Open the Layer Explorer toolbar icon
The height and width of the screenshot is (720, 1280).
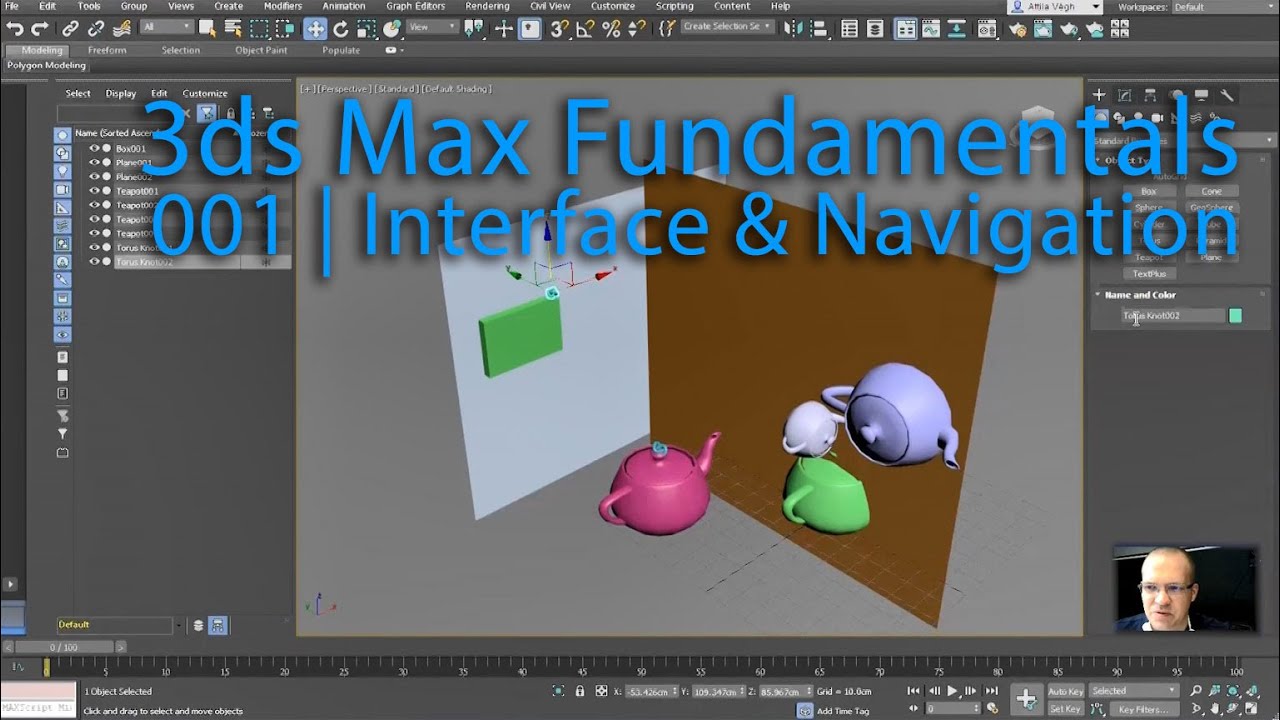tap(875, 28)
